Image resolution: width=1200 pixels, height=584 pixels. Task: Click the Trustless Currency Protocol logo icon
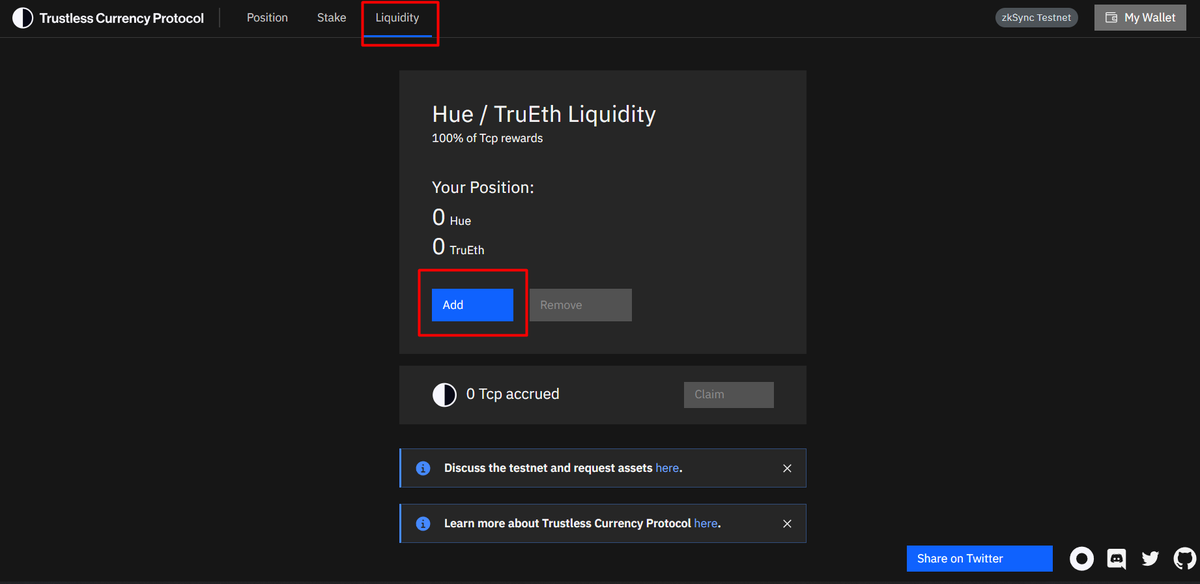pos(22,18)
